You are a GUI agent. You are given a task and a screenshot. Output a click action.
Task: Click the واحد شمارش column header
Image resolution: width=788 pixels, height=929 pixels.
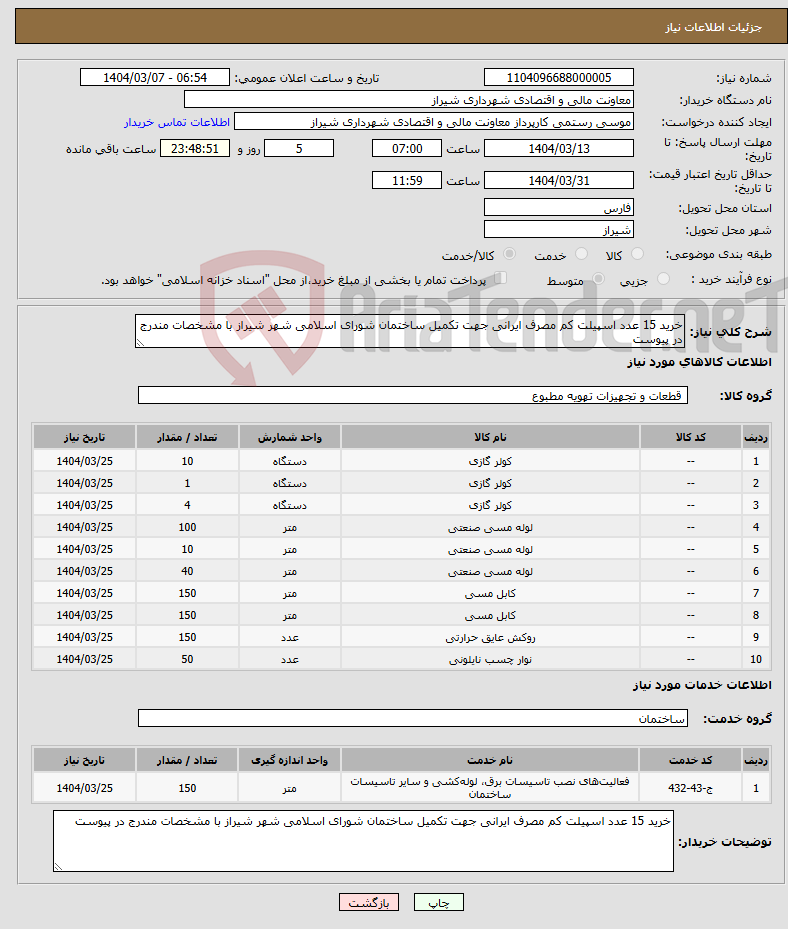[x=289, y=437]
